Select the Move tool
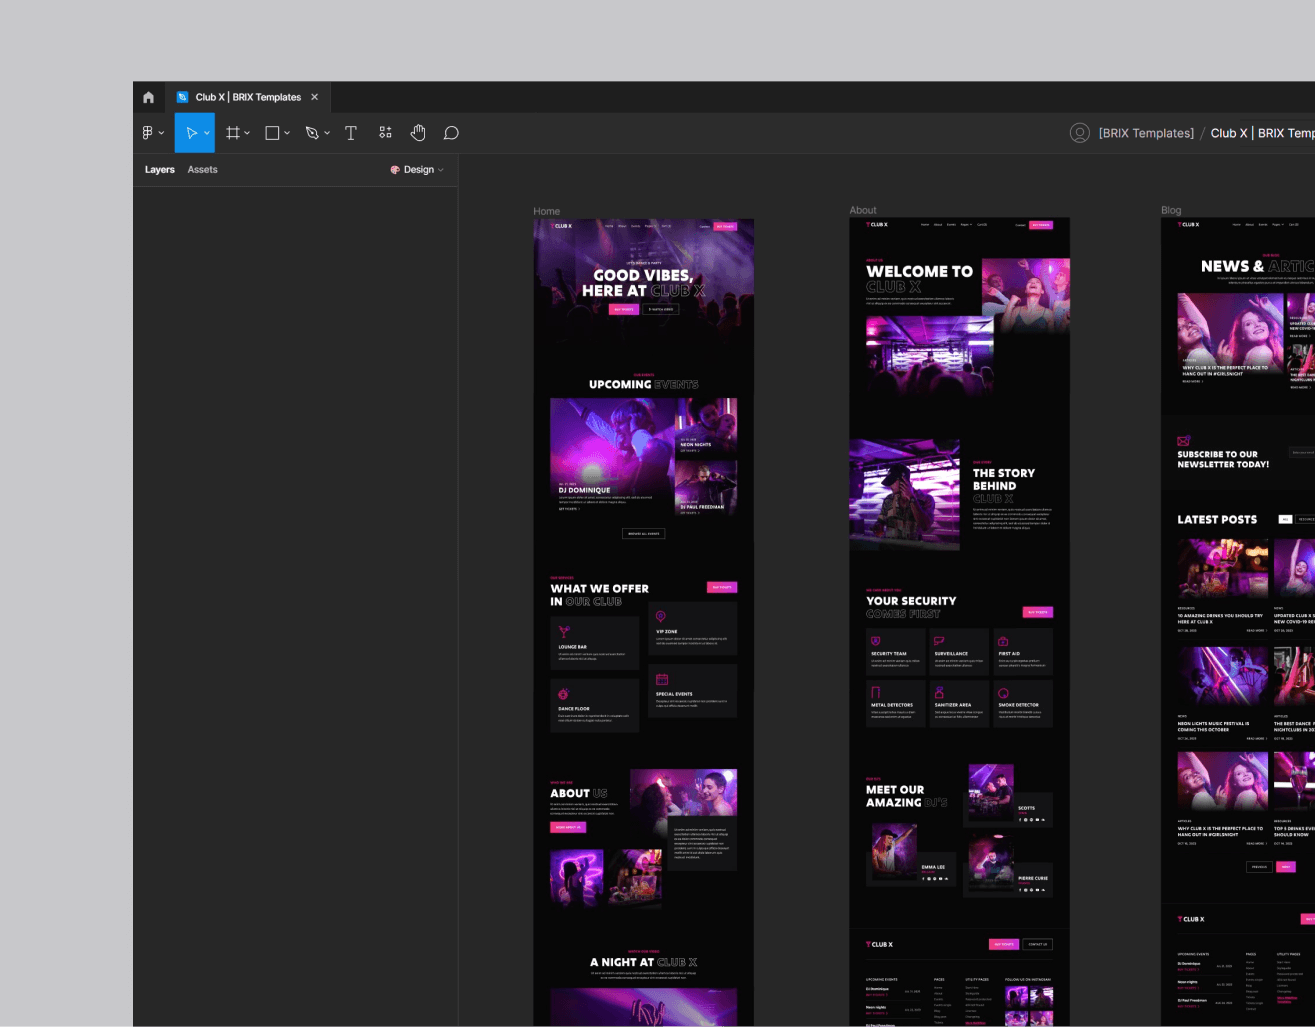Image resolution: width=1315 pixels, height=1027 pixels. 191,133
